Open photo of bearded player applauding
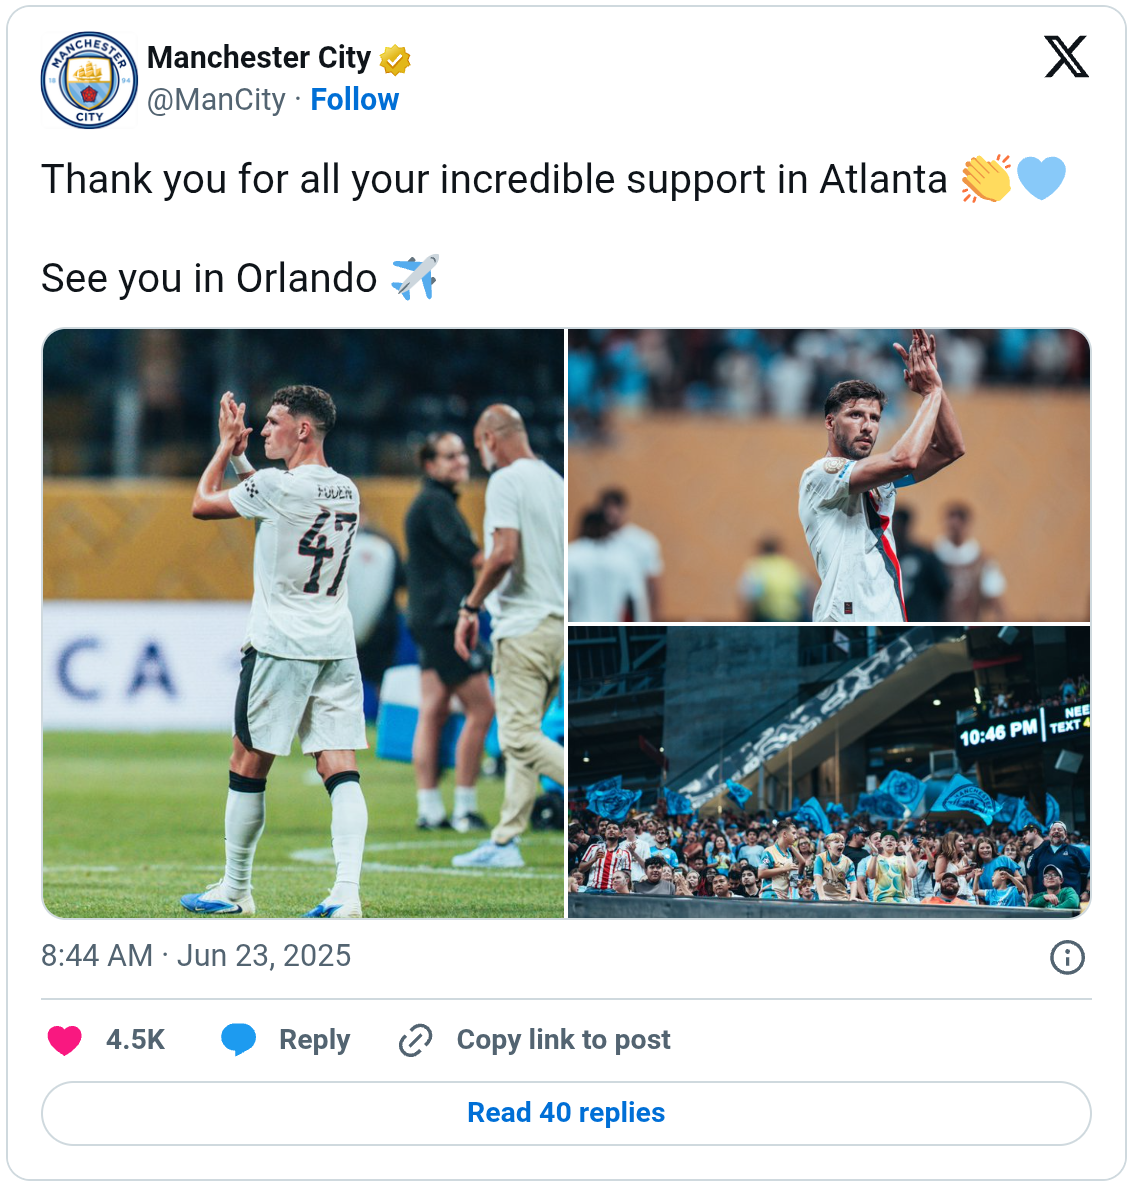1143x1200 pixels. 829,476
